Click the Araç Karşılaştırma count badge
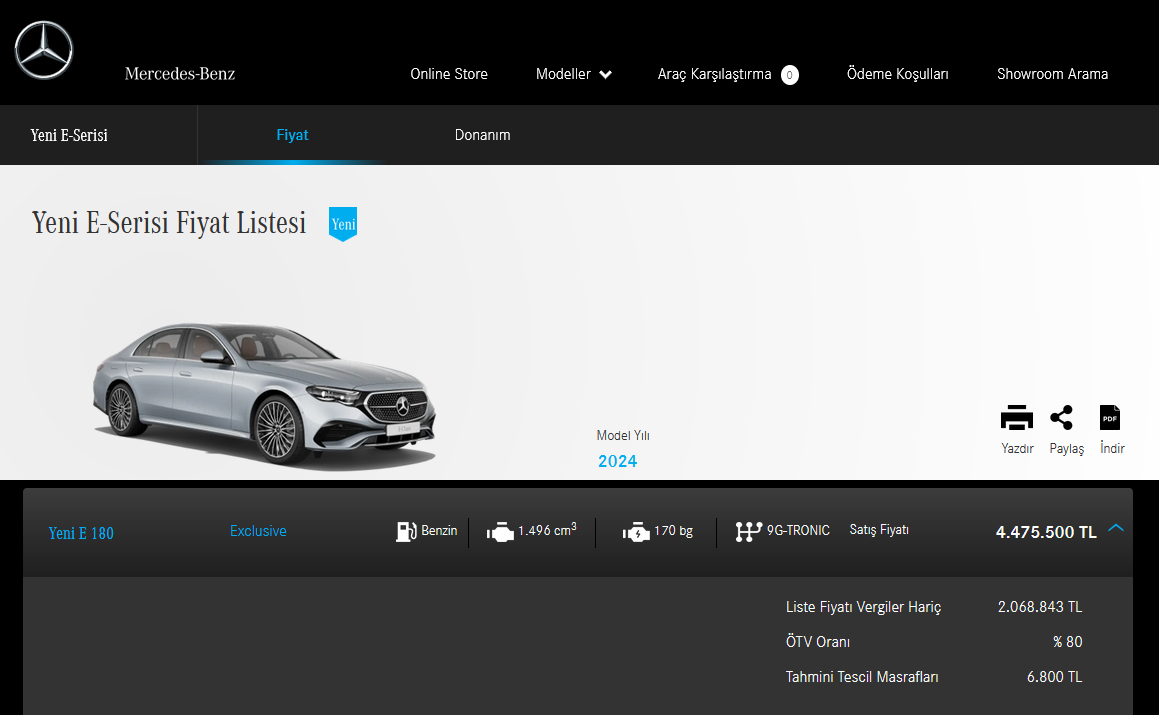The height and width of the screenshot is (715, 1159). pos(790,75)
